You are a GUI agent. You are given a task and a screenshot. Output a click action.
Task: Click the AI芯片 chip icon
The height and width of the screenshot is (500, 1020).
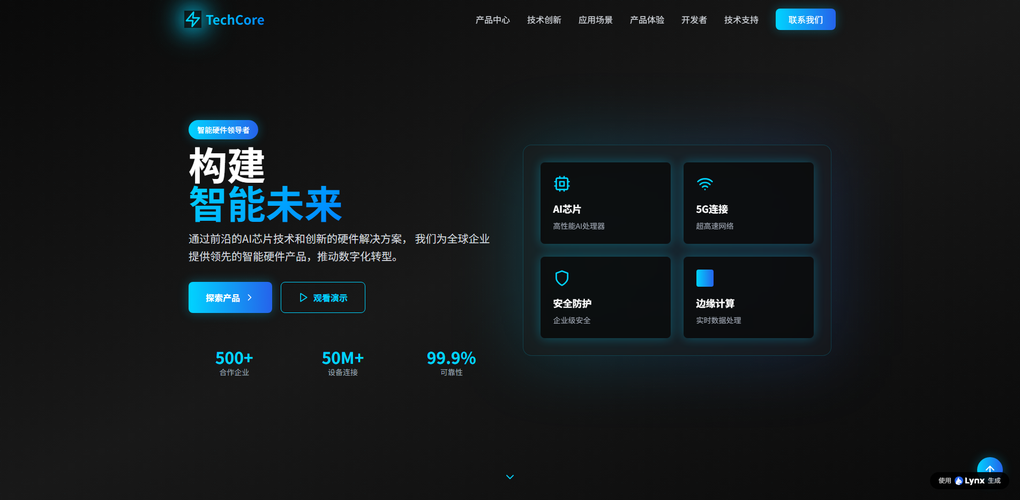click(562, 184)
